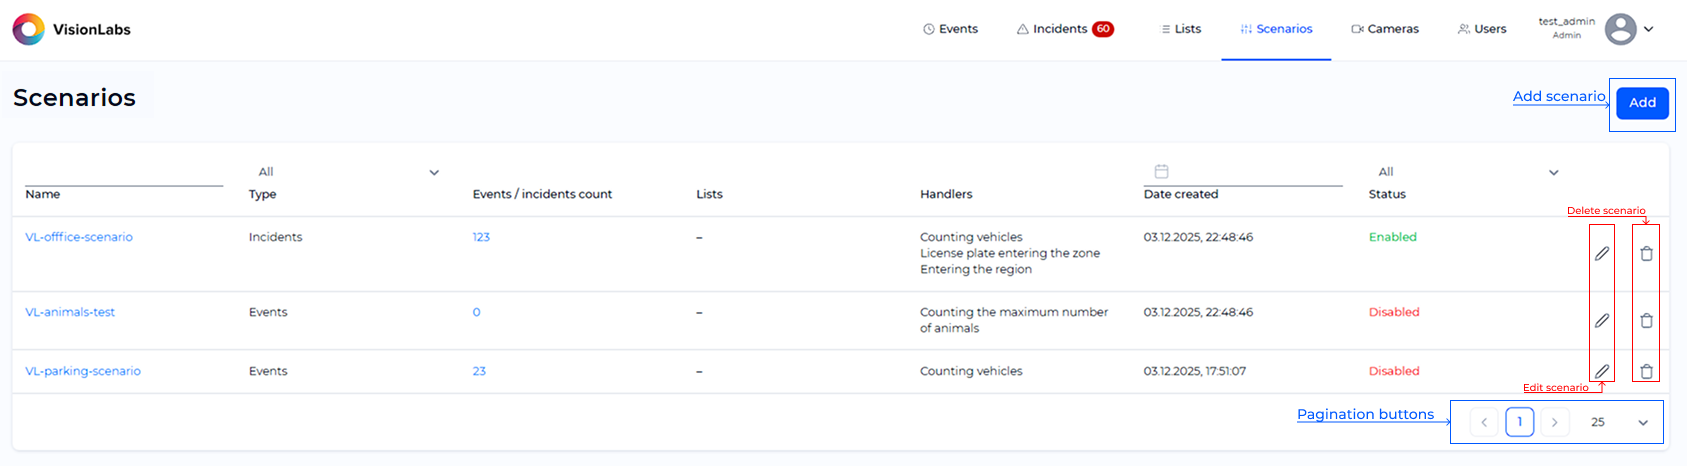Expand the Status filter dropdown
This screenshot has height=466, width=1687.
pos(1553,172)
